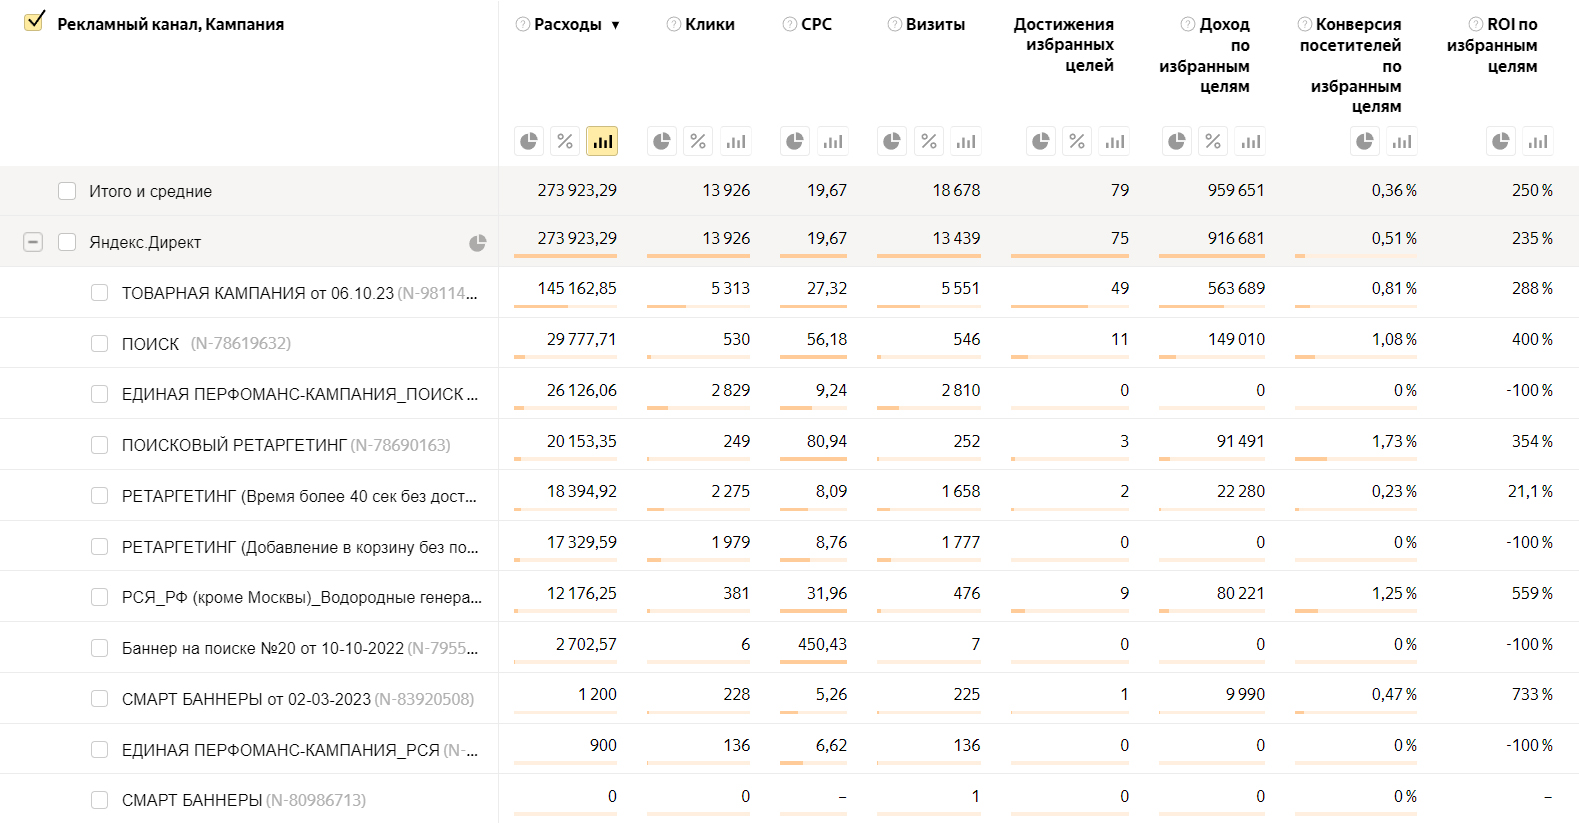Check the РСЯ_РФ (кроме Москвы) checkbox

[x=99, y=597]
